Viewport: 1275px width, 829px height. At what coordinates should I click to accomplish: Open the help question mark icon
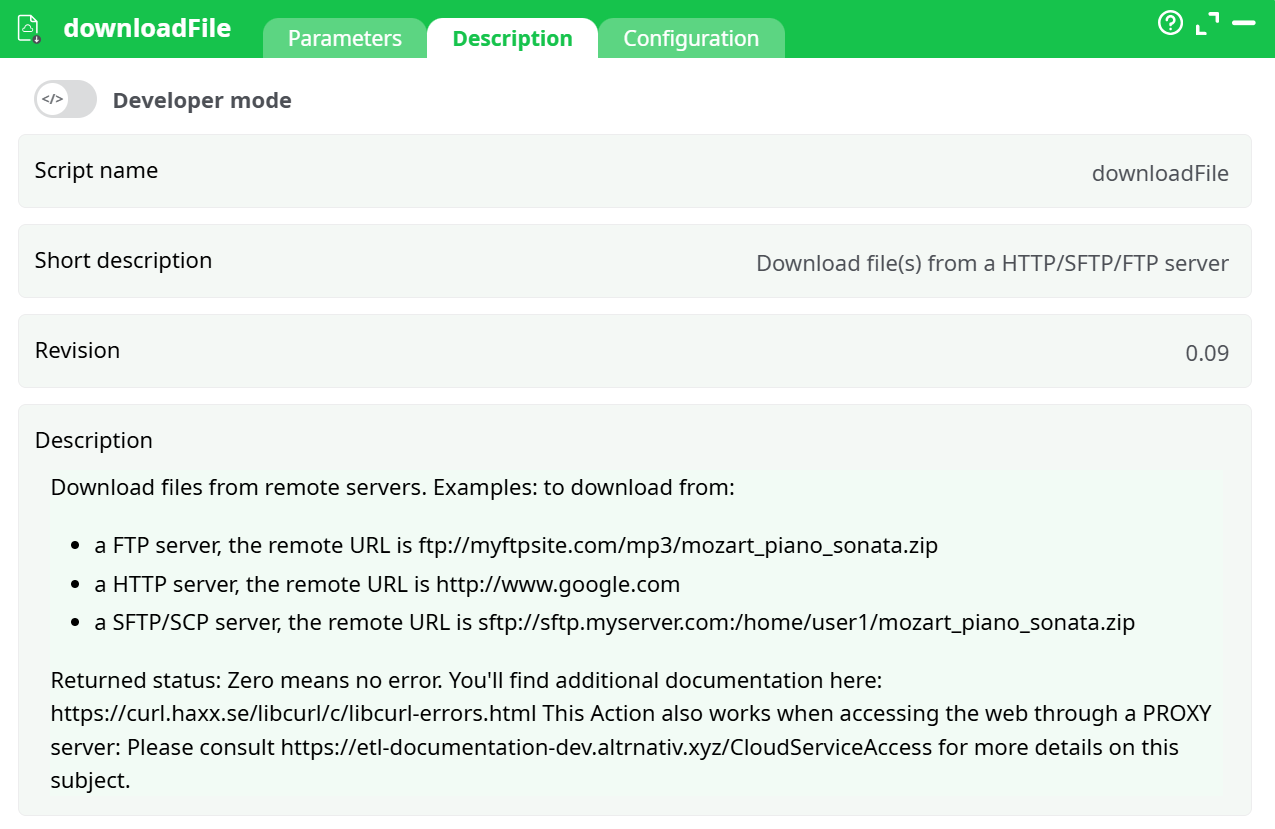1170,24
